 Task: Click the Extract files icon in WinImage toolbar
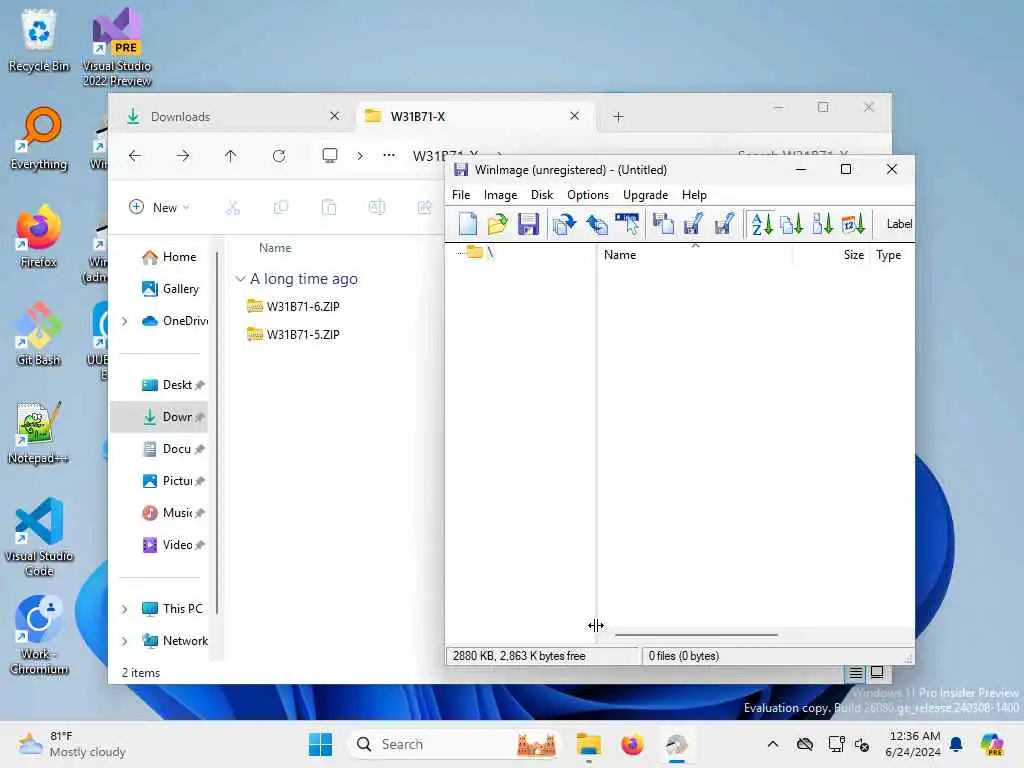pos(596,224)
